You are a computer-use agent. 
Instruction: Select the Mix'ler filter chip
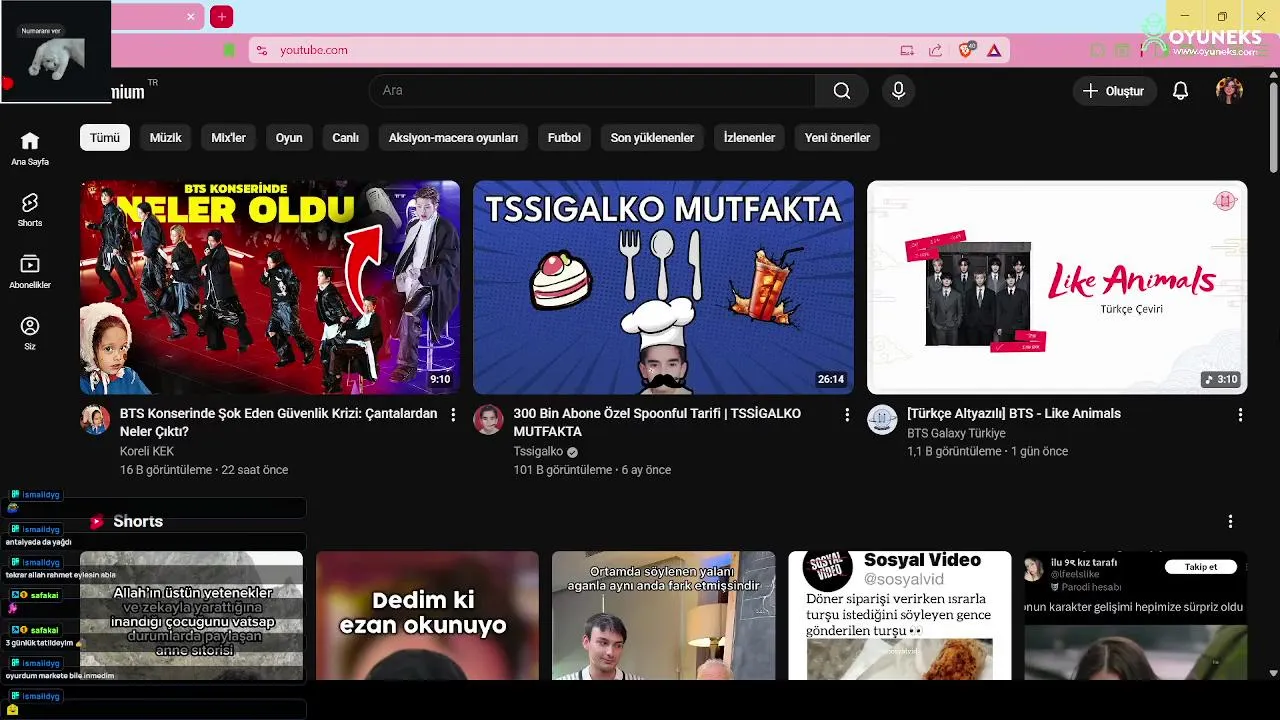pyautogui.click(x=228, y=138)
